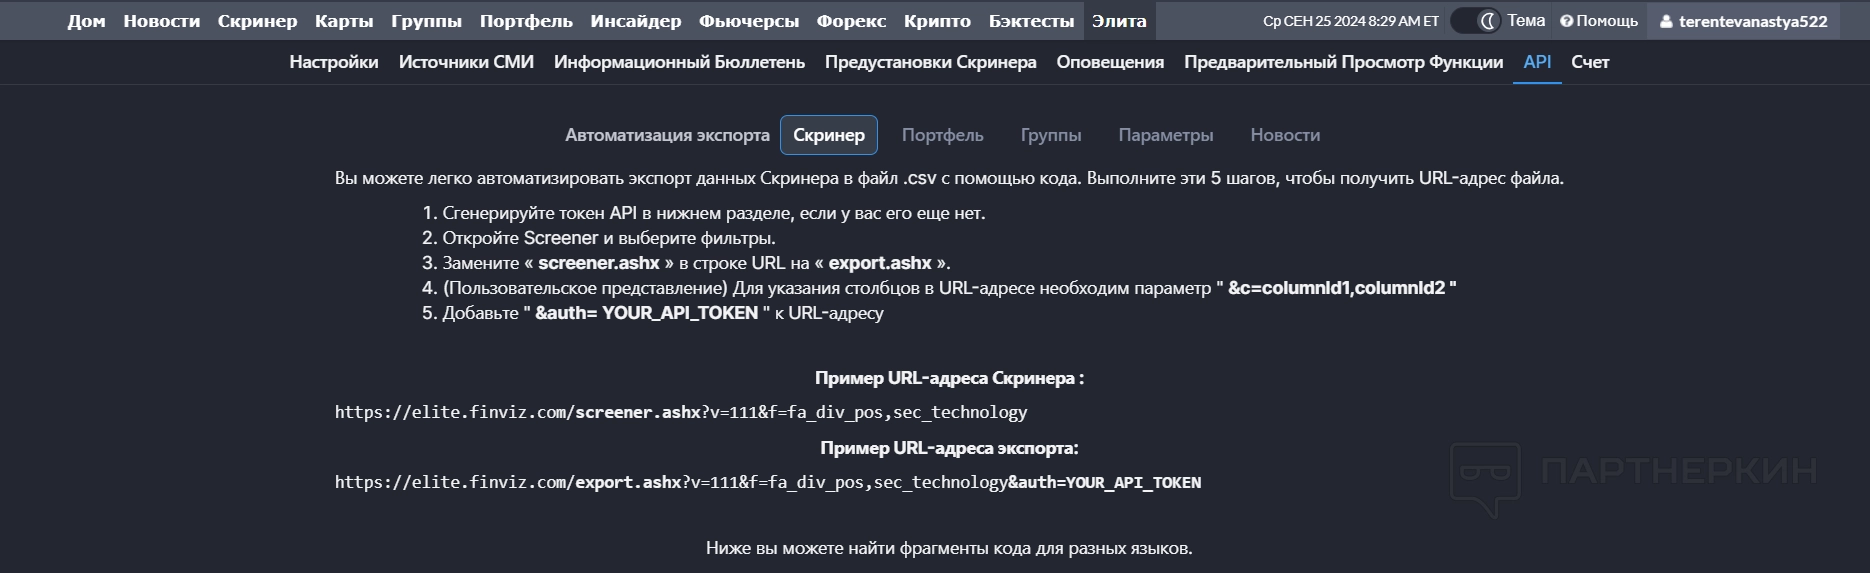Open the Скринер top navigation item
This screenshot has height=573, width=1870.
pyautogui.click(x=257, y=21)
